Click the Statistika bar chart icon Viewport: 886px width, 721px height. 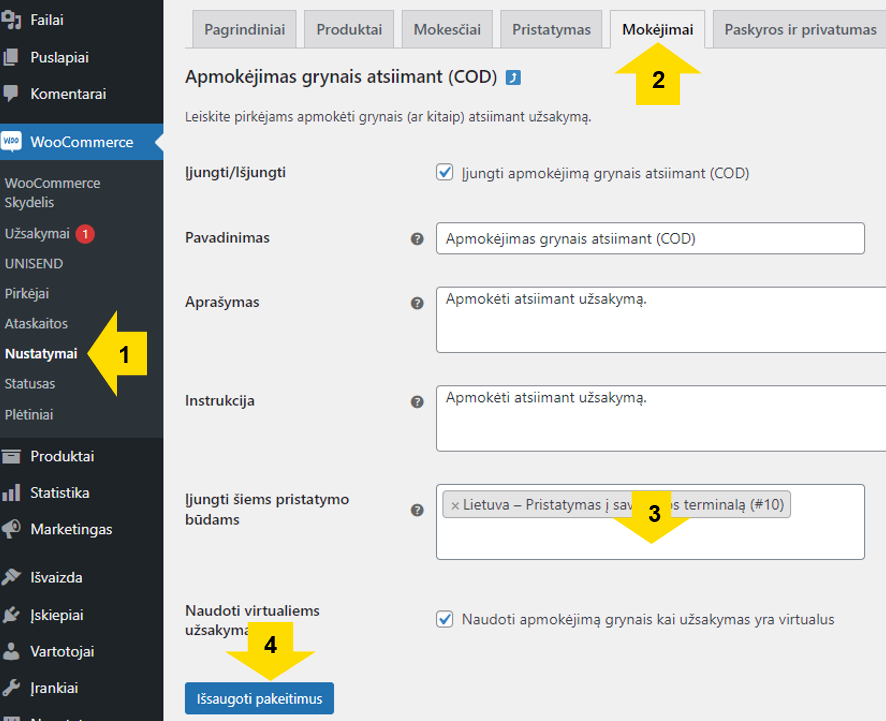[11, 493]
